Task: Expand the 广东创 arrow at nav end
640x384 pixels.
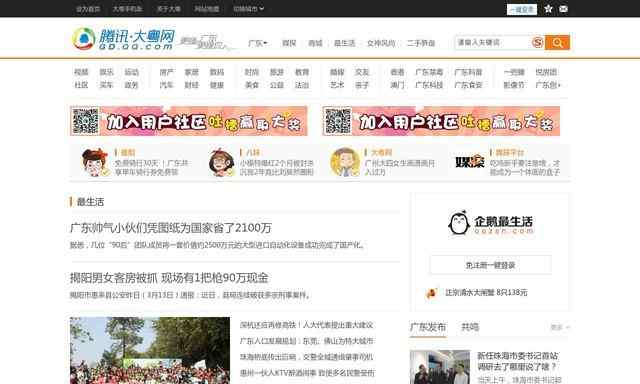Action: coord(548,85)
